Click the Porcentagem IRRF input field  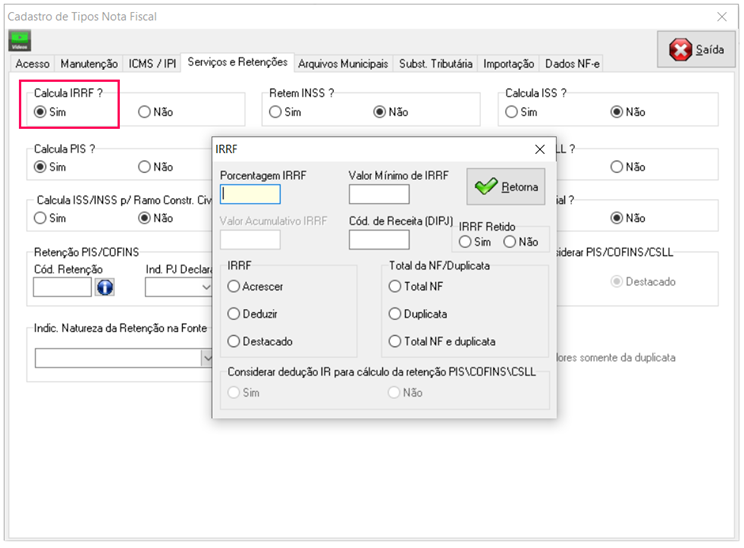tap(250, 194)
